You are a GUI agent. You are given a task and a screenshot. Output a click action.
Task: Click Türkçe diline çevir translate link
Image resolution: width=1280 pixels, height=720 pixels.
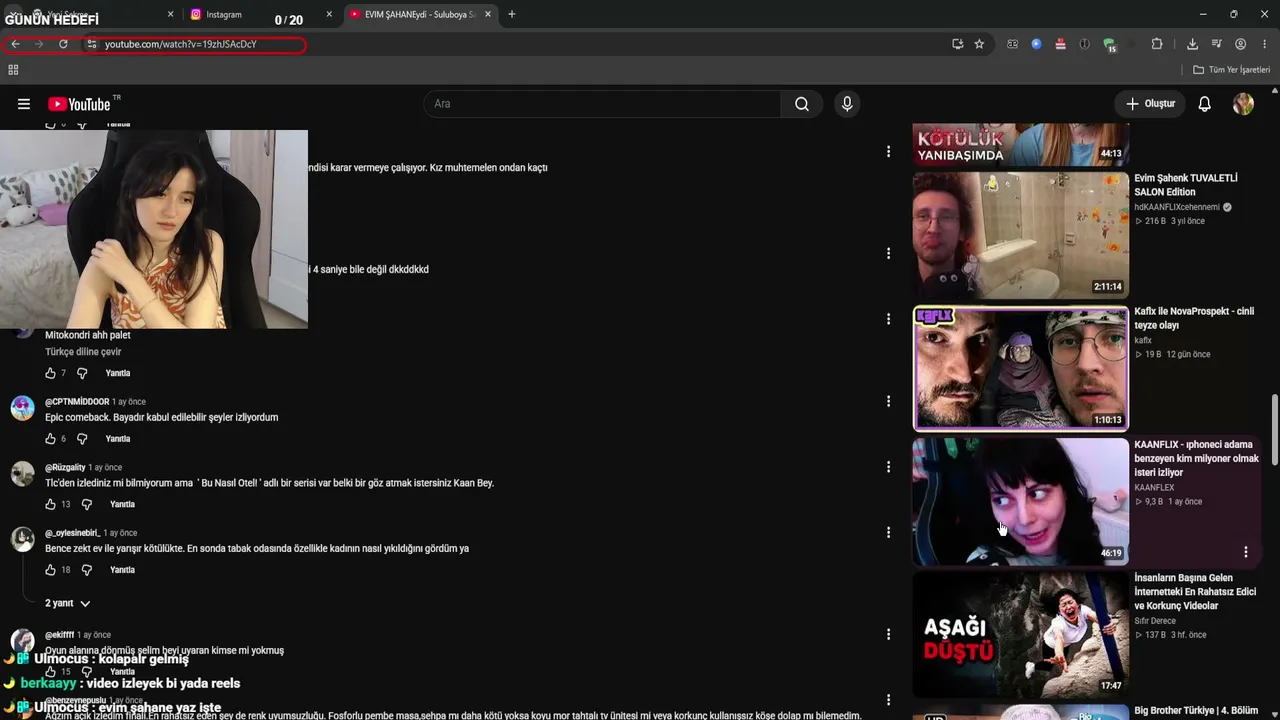[83, 352]
